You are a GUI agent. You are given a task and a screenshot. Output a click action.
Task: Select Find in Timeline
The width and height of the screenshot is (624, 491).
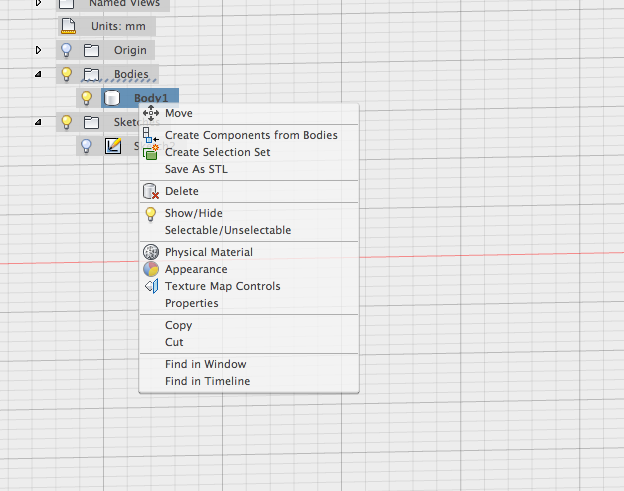pos(249,382)
